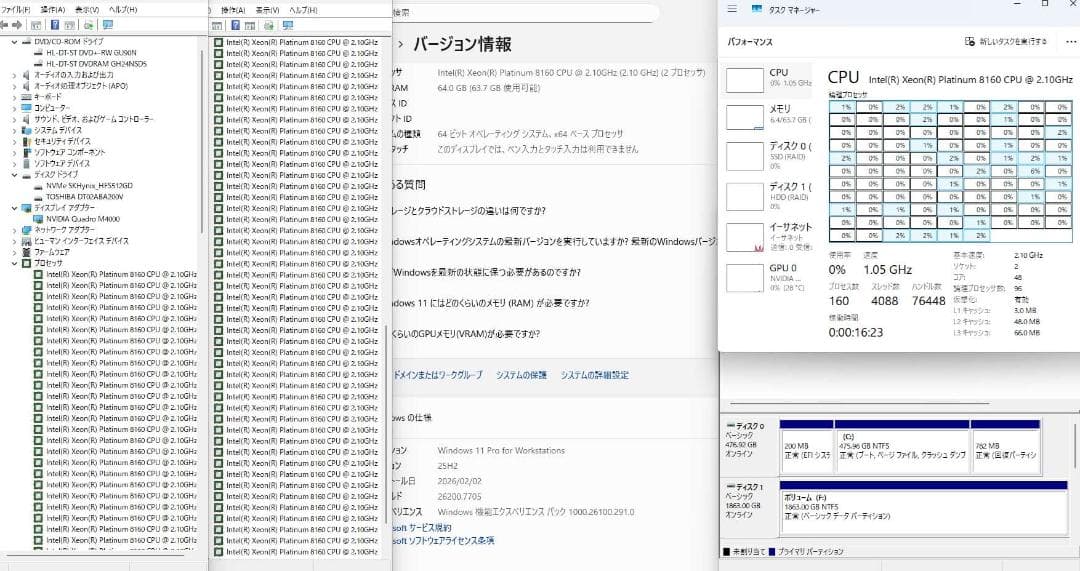Click the キーボード device category icon

26,97
